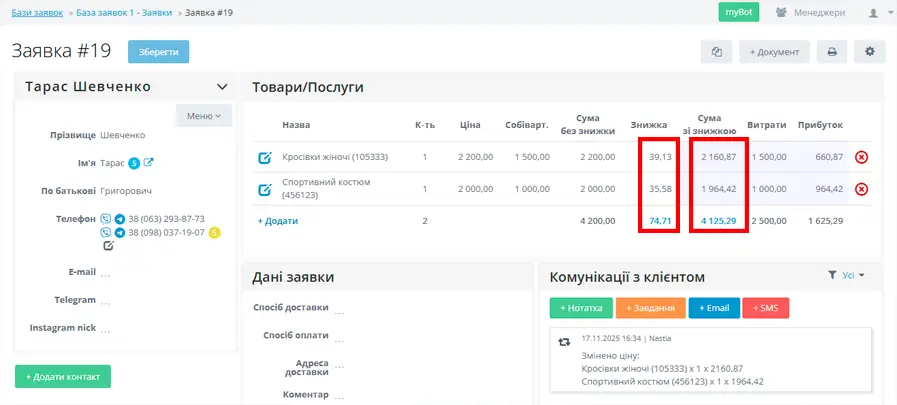Click the edit phone numbers pencil icon

point(108,246)
